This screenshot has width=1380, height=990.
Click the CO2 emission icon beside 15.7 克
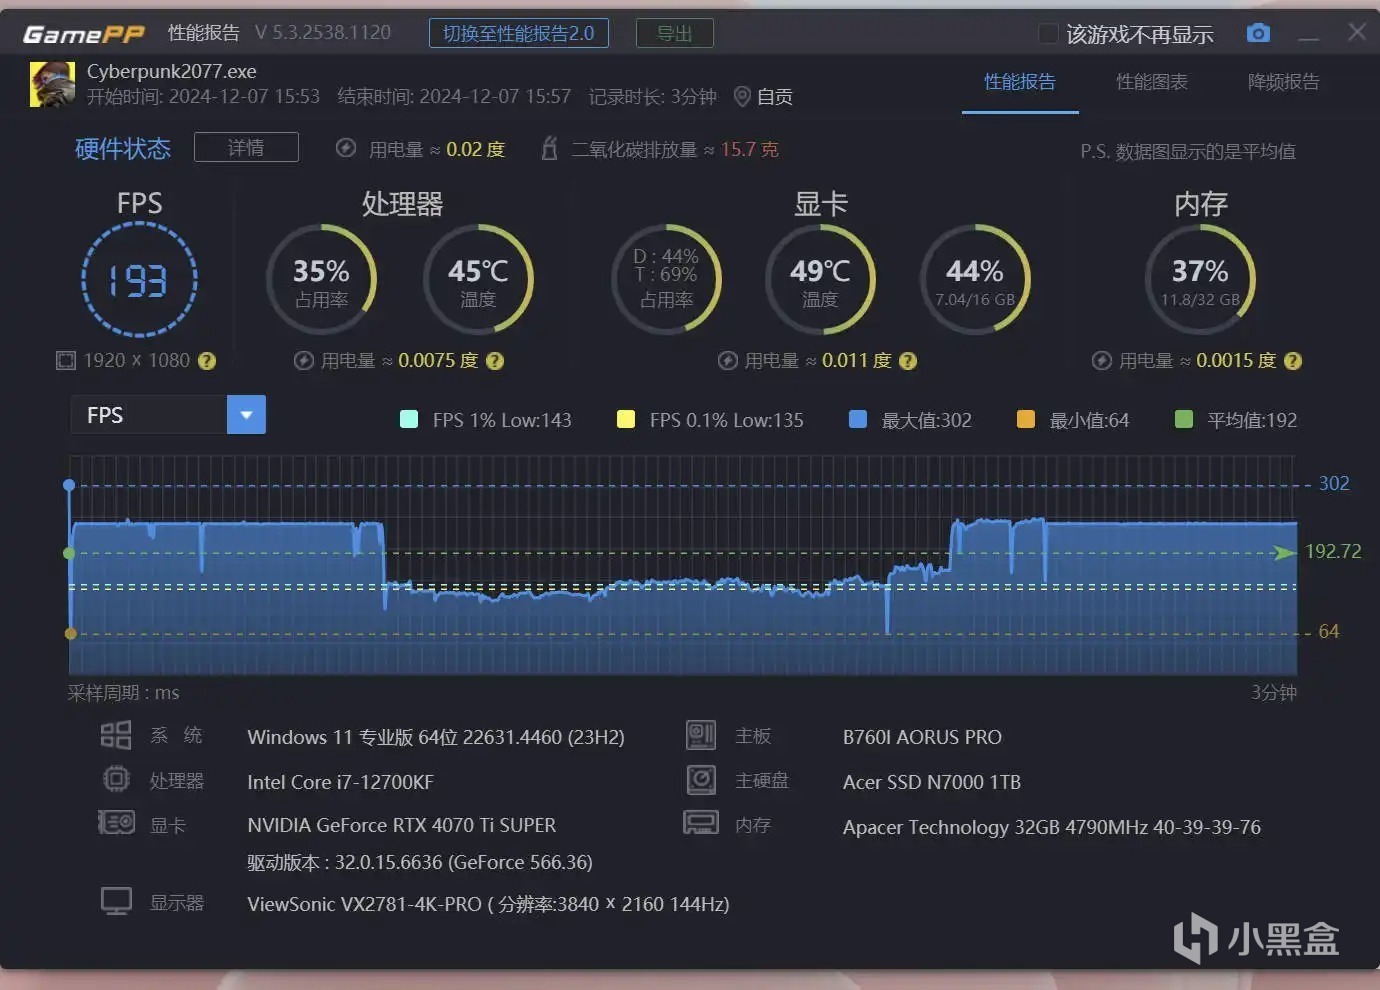pyautogui.click(x=549, y=148)
